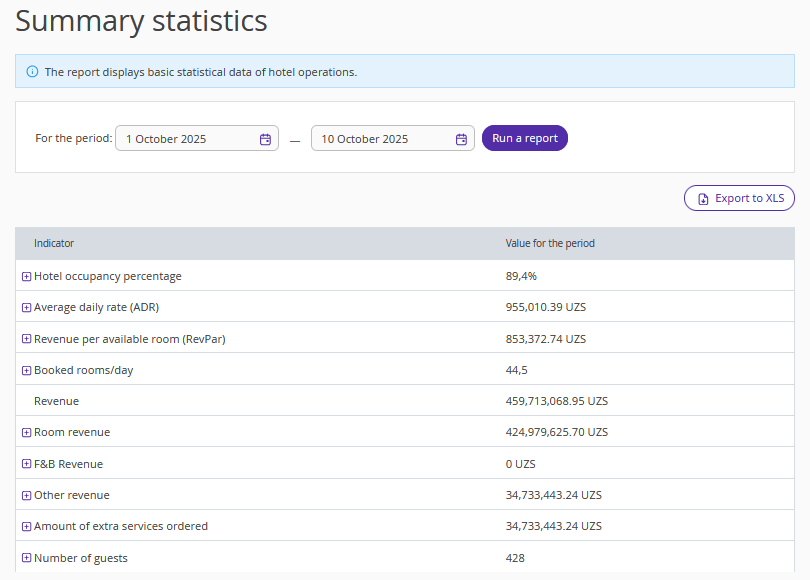Expand Other revenue row
This screenshot has height=580, width=810.
click(x=27, y=496)
